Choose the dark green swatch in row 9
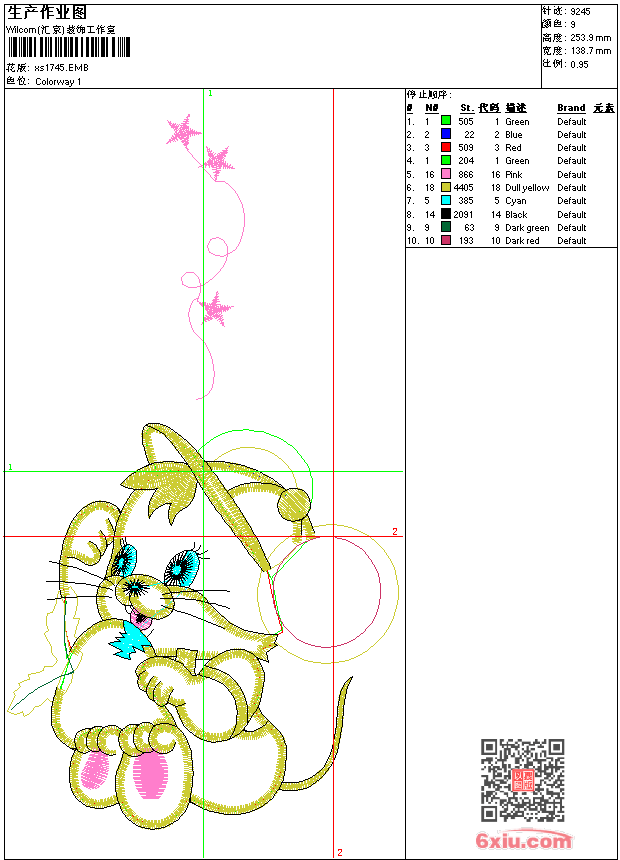This screenshot has width=620, height=860. [x=446, y=227]
